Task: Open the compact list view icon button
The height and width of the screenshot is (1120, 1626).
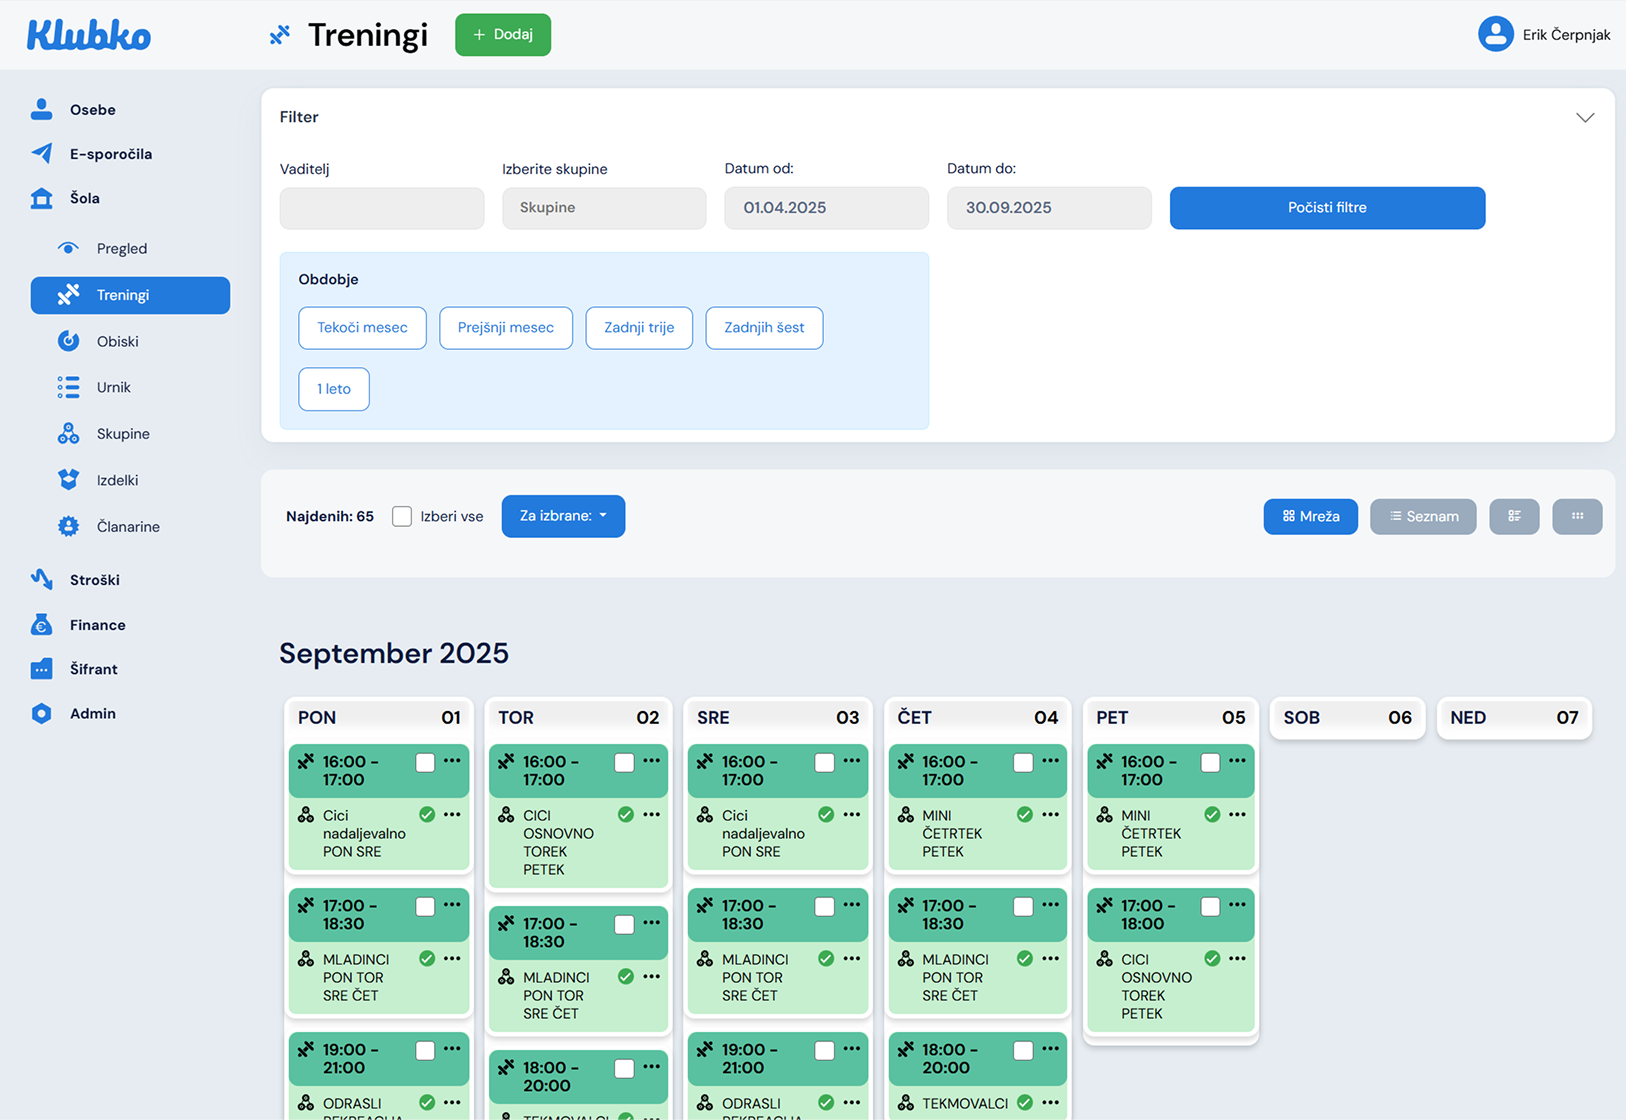Action: pyautogui.click(x=1514, y=516)
